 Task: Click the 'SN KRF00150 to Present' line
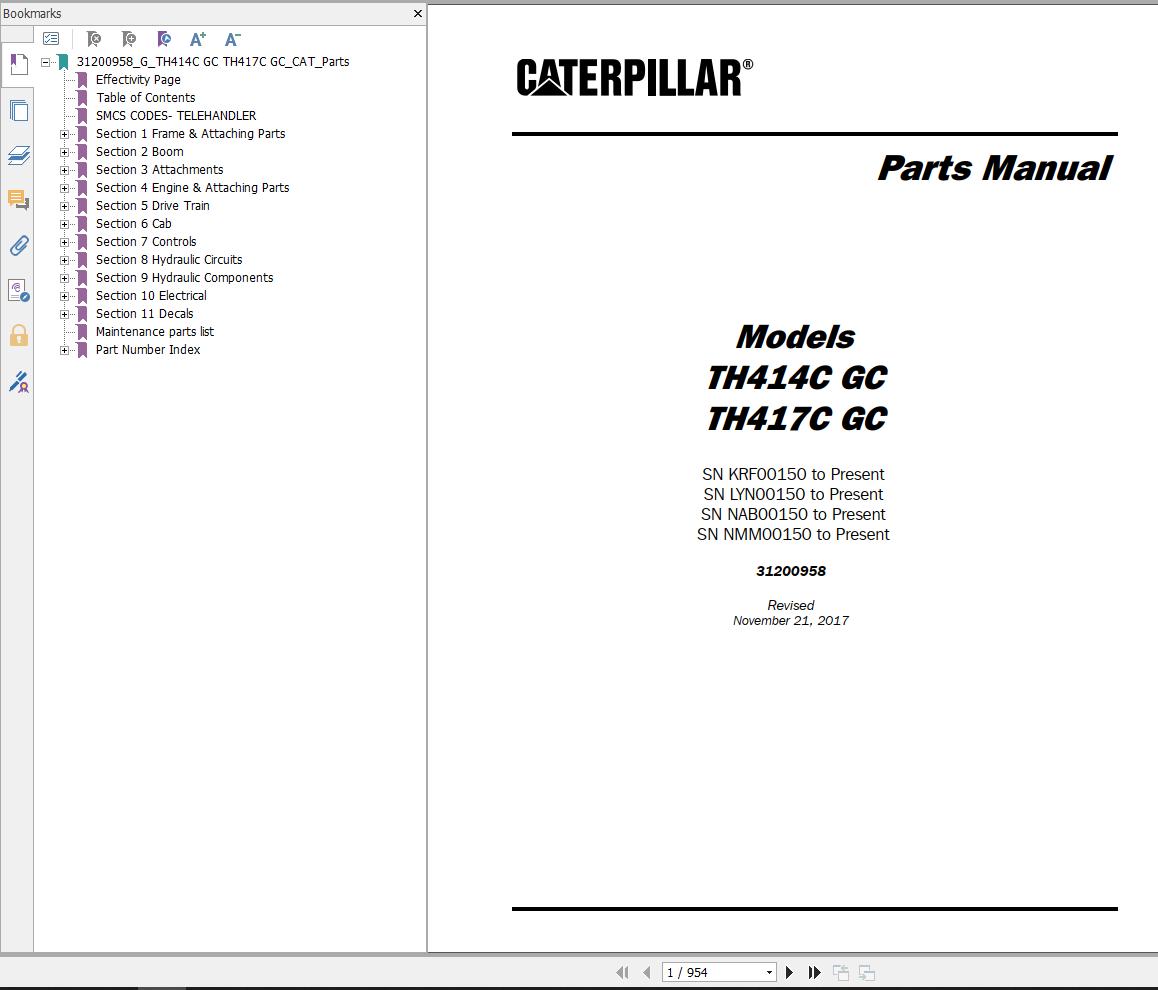[793, 475]
